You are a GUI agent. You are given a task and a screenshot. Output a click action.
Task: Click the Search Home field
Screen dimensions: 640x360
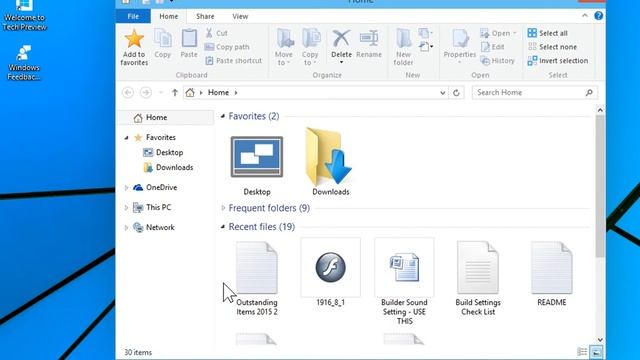535,93
